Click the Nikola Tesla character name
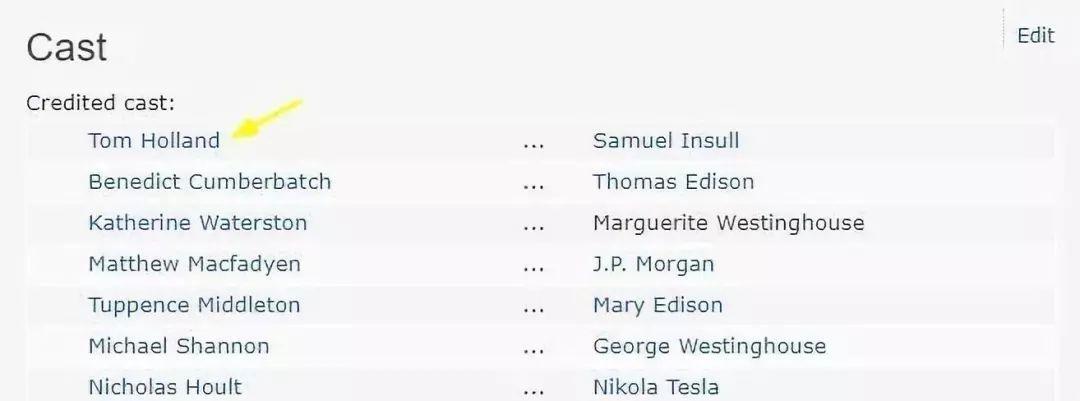The width and height of the screenshot is (1080, 401). (x=656, y=387)
